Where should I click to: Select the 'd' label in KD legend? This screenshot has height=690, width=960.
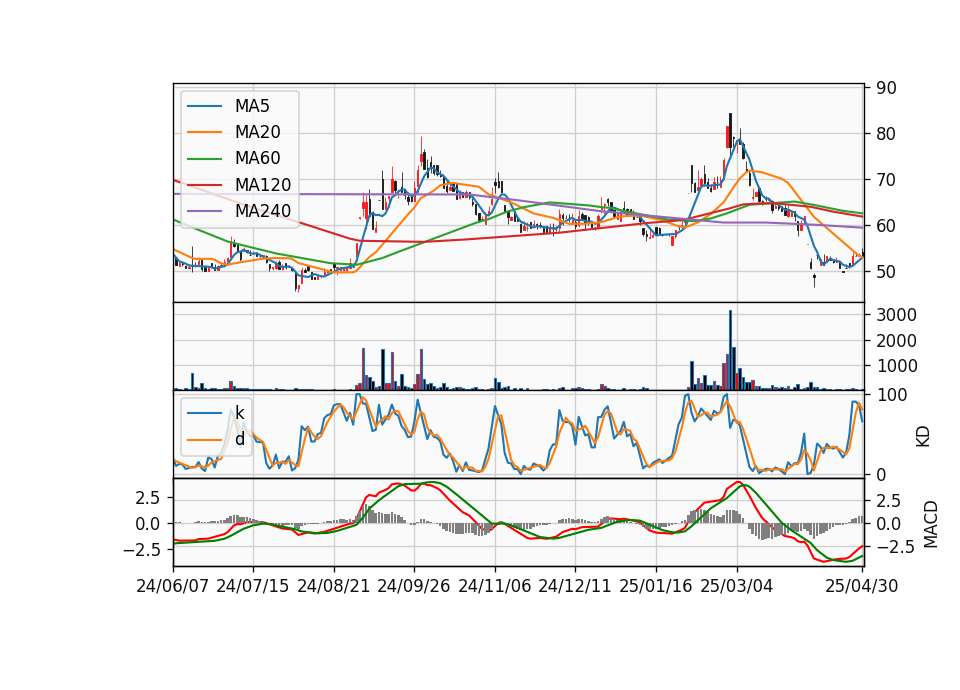(x=239, y=439)
